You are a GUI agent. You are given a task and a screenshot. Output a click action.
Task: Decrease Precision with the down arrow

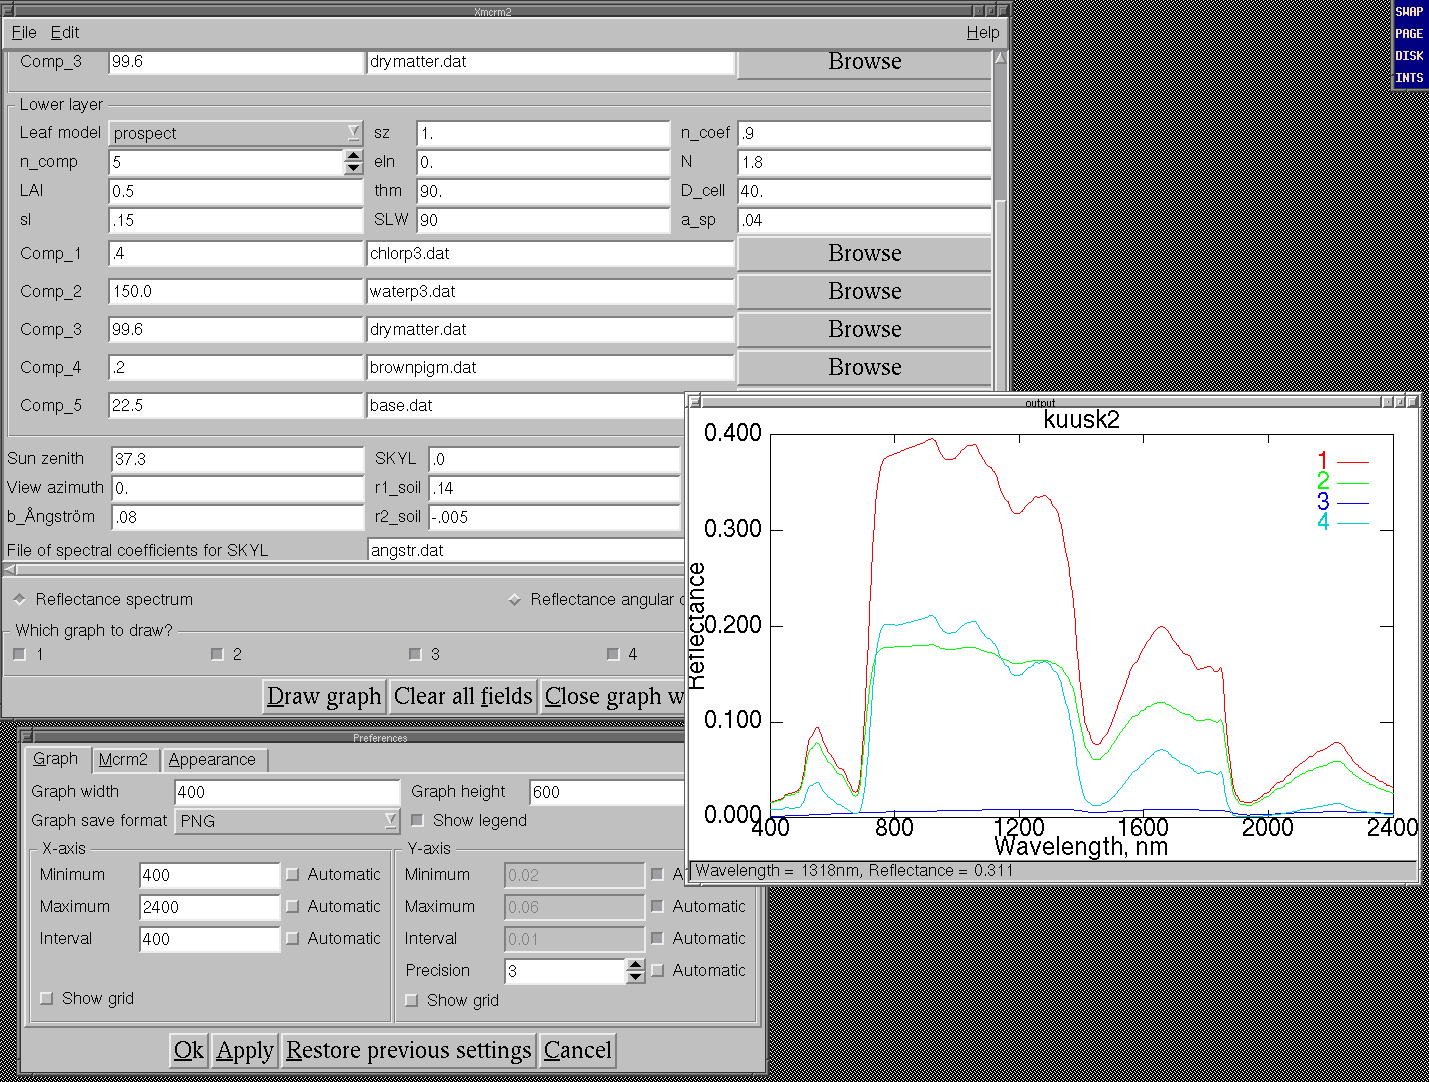tap(636, 977)
